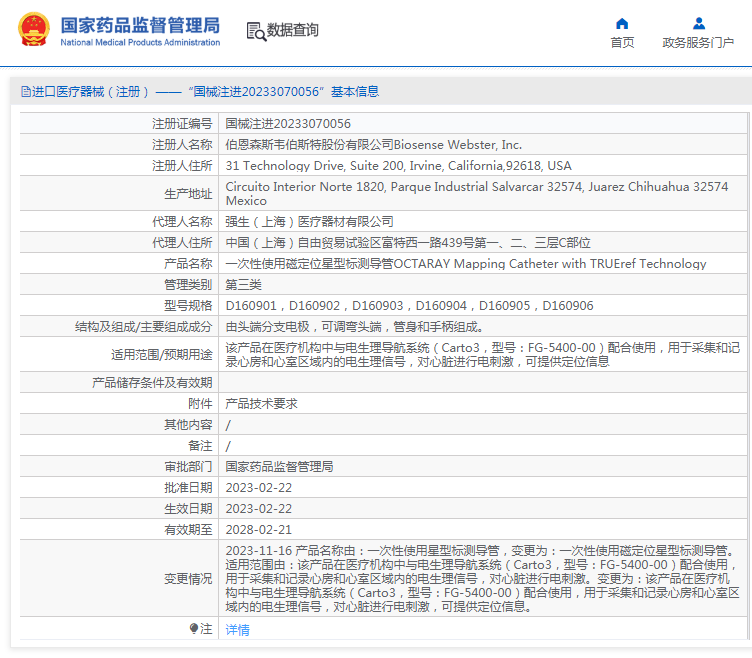Select intended use text mentioning Carto3
This screenshot has height=658, width=752.
(482, 354)
